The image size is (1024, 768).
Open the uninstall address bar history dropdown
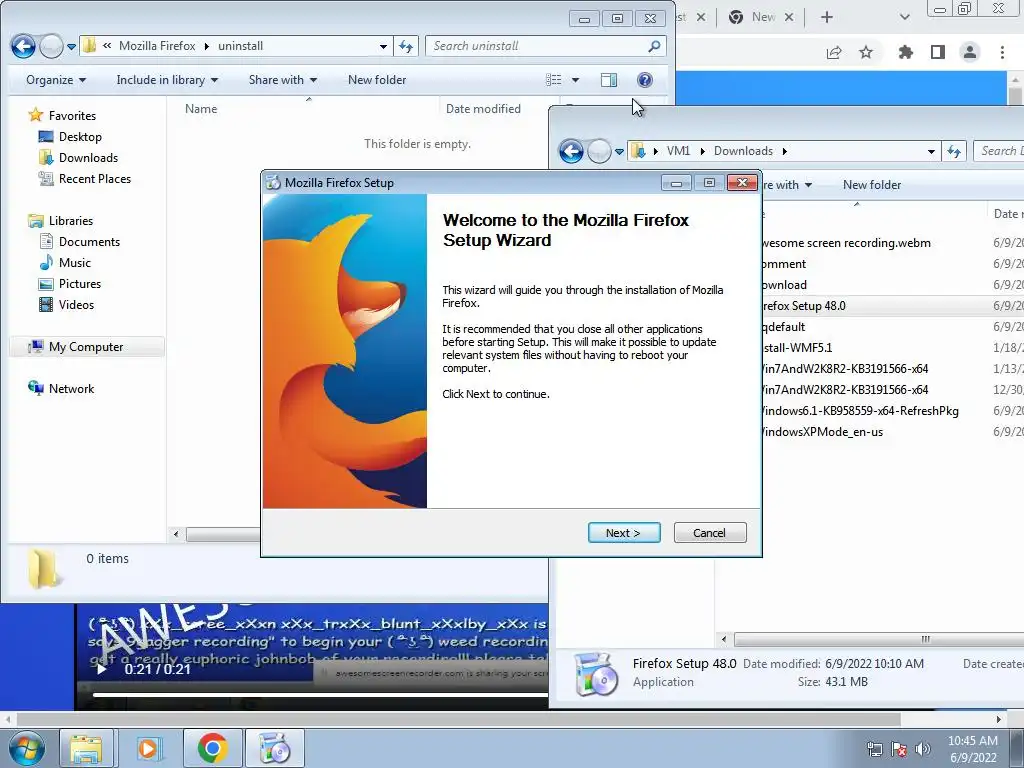point(383,46)
